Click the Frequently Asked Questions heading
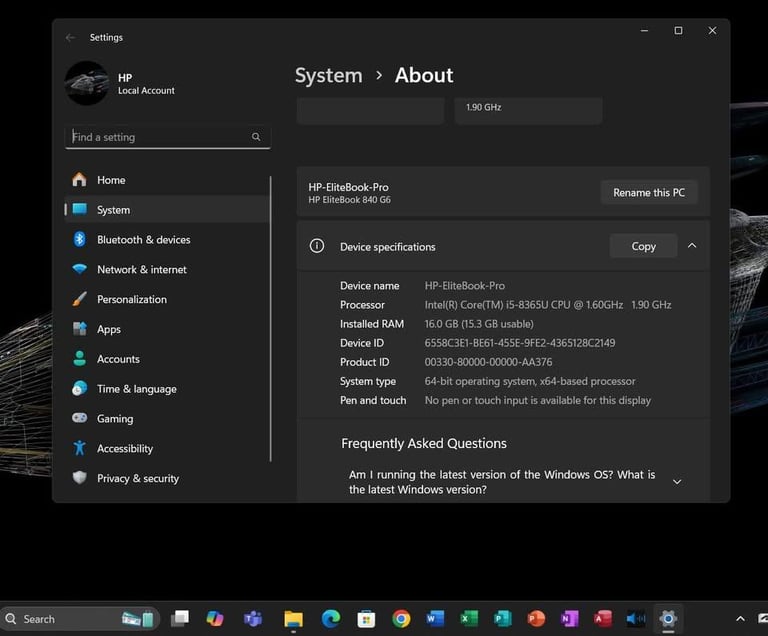 [424, 443]
